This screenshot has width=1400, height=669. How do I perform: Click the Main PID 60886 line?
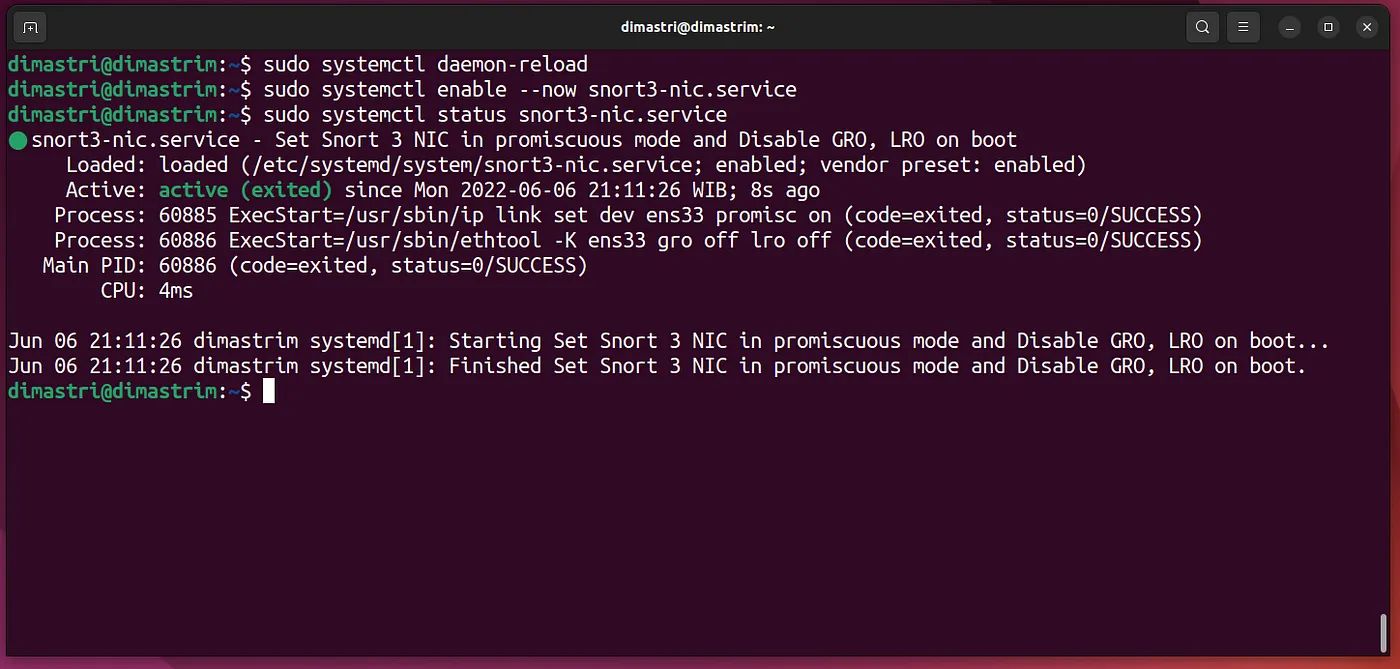[x=314, y=265]
